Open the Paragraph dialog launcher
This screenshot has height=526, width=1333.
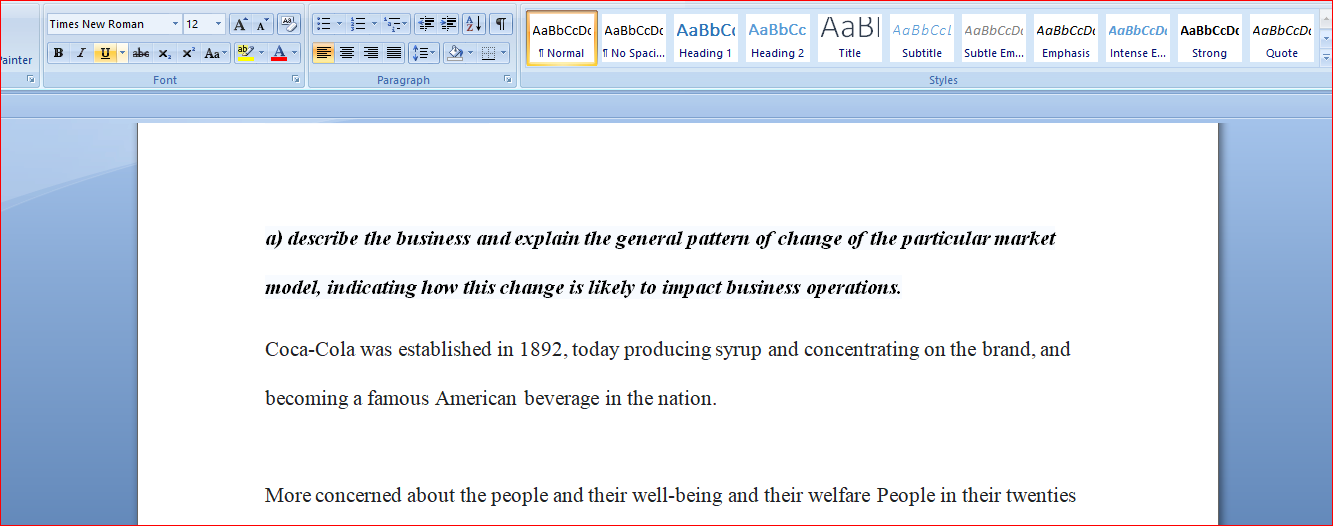pos(508,79)
